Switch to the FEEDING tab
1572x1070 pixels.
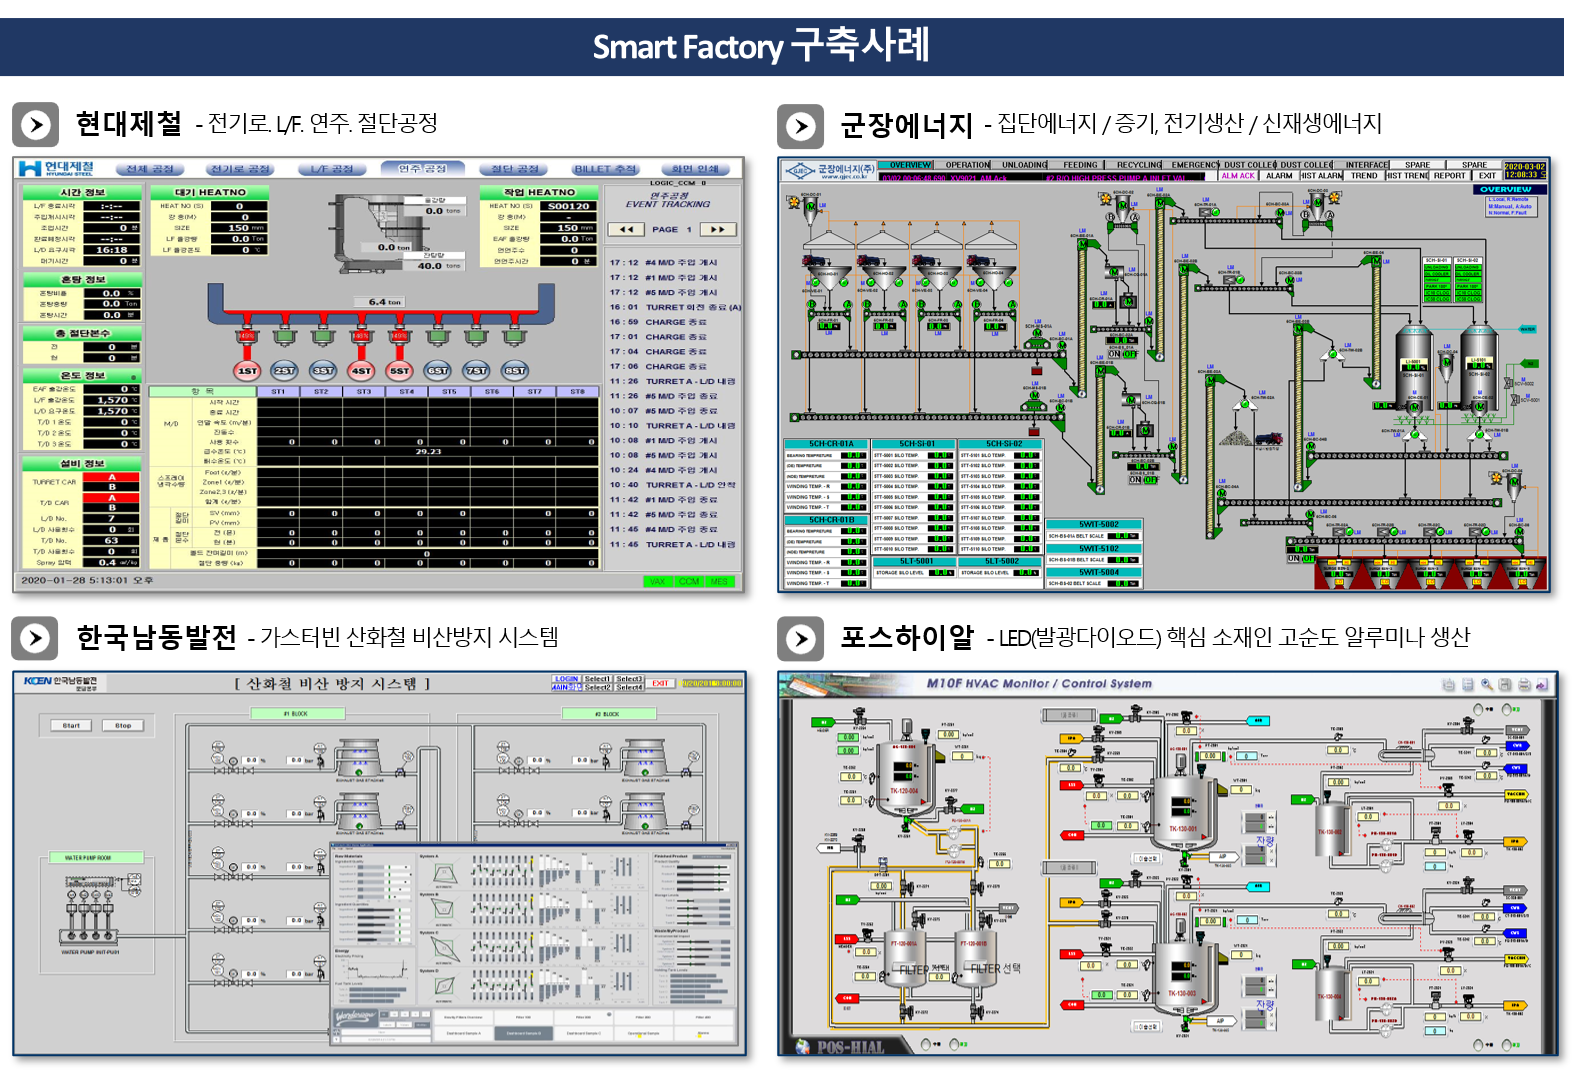[x=1080, y=165]
